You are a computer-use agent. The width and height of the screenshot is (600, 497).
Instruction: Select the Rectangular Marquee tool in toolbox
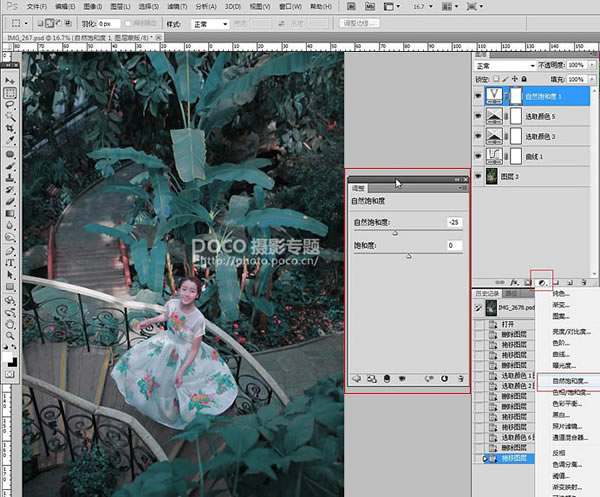[10, 93]
